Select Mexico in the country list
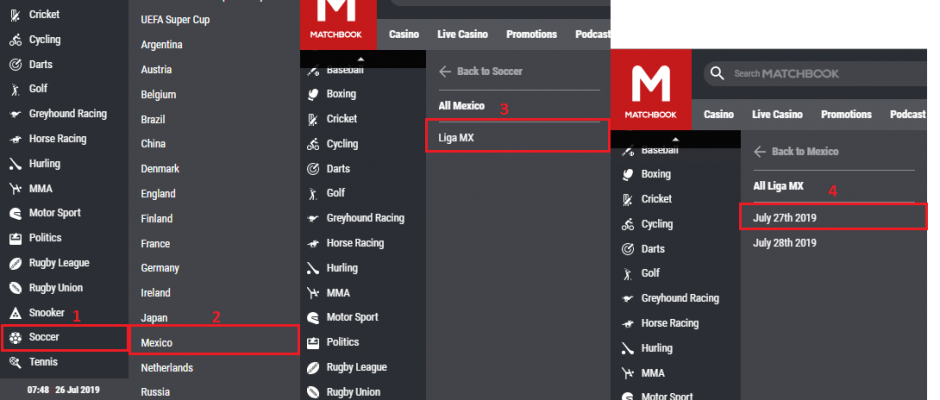Image resolution: width=940 pixels, height=400 pixels. click(214, 342)
